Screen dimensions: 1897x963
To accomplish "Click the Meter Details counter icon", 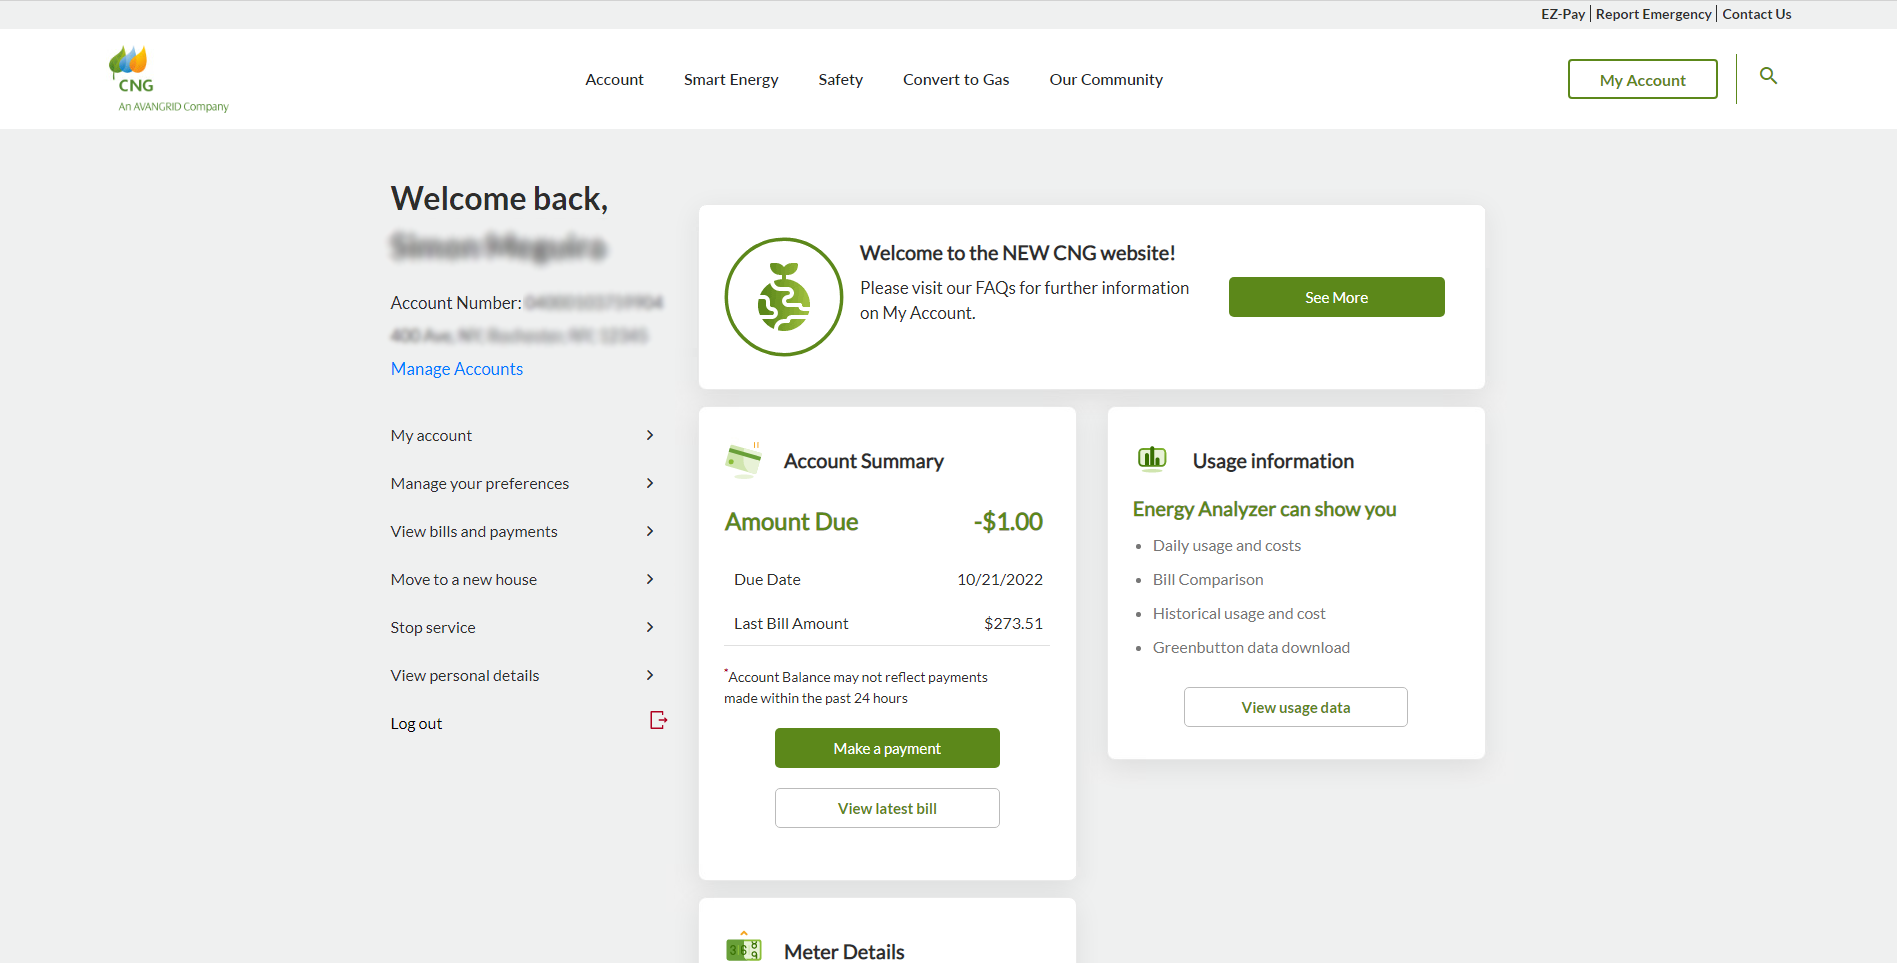I will coord(743,948).
